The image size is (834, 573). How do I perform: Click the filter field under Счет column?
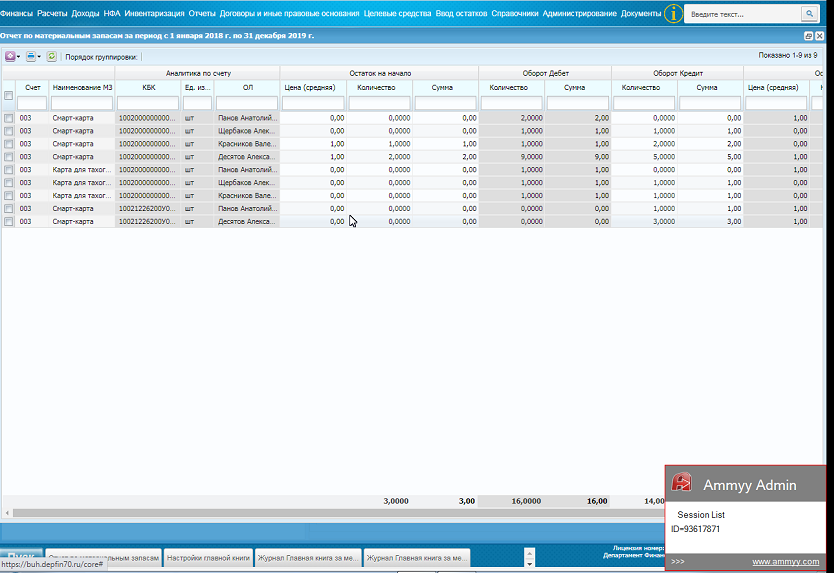coord(32,103)
